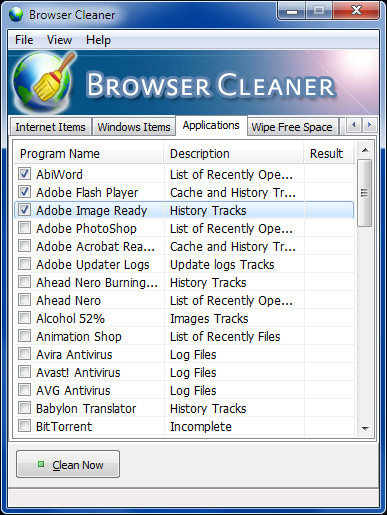Click the vertical scrollbar thumb

(x=365, y=193)
